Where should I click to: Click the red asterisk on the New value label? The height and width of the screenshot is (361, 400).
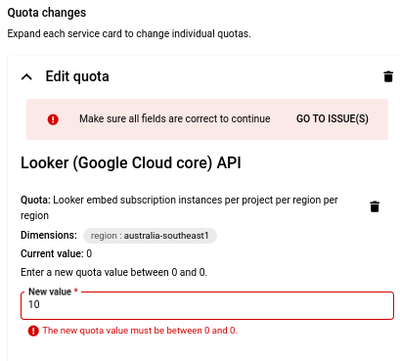[x=76, y=291]
